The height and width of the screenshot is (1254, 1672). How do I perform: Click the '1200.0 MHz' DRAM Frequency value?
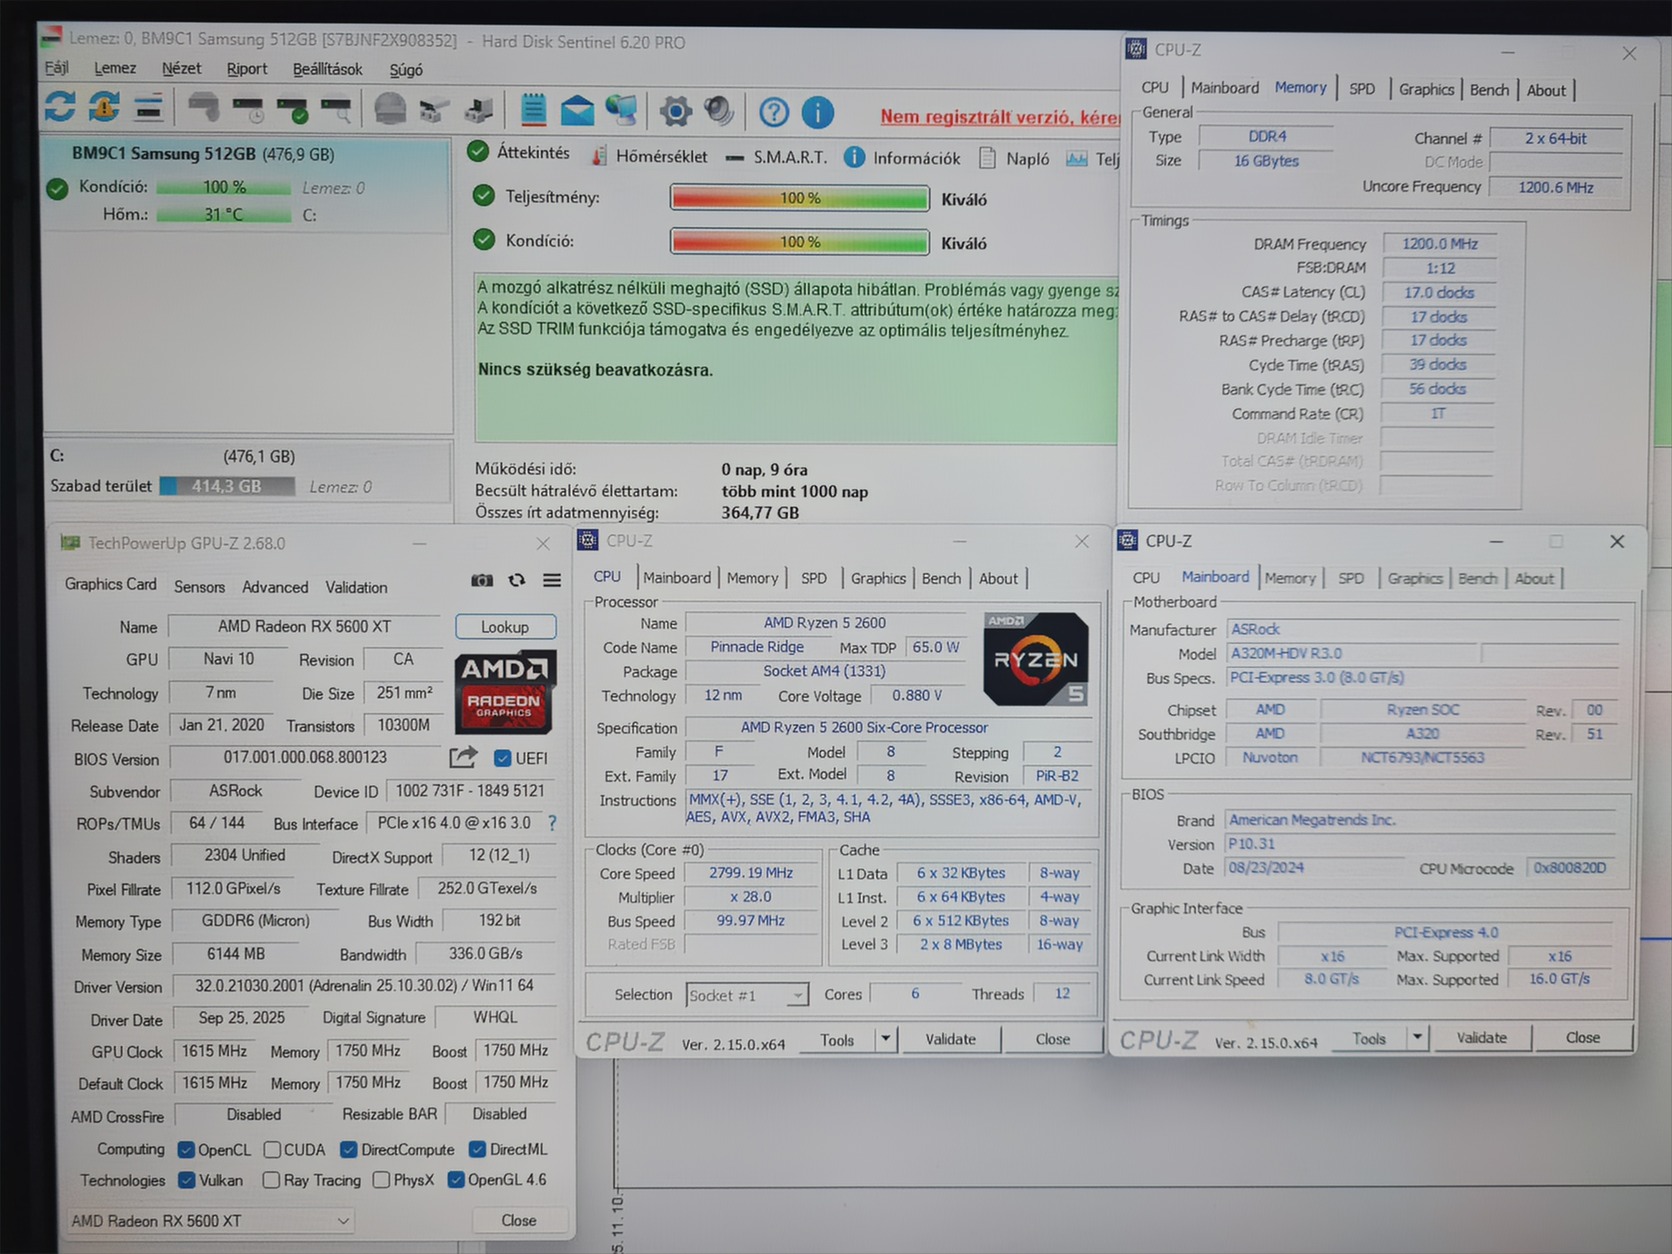[x=1440, y=244]
